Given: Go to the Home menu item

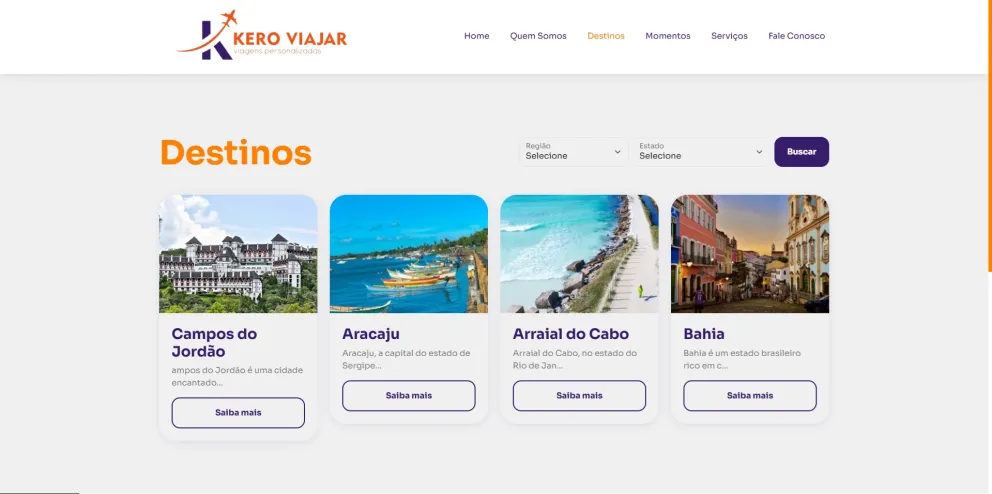Looking at the screenshot, I should pyautogui.click(x=476, y=36).
